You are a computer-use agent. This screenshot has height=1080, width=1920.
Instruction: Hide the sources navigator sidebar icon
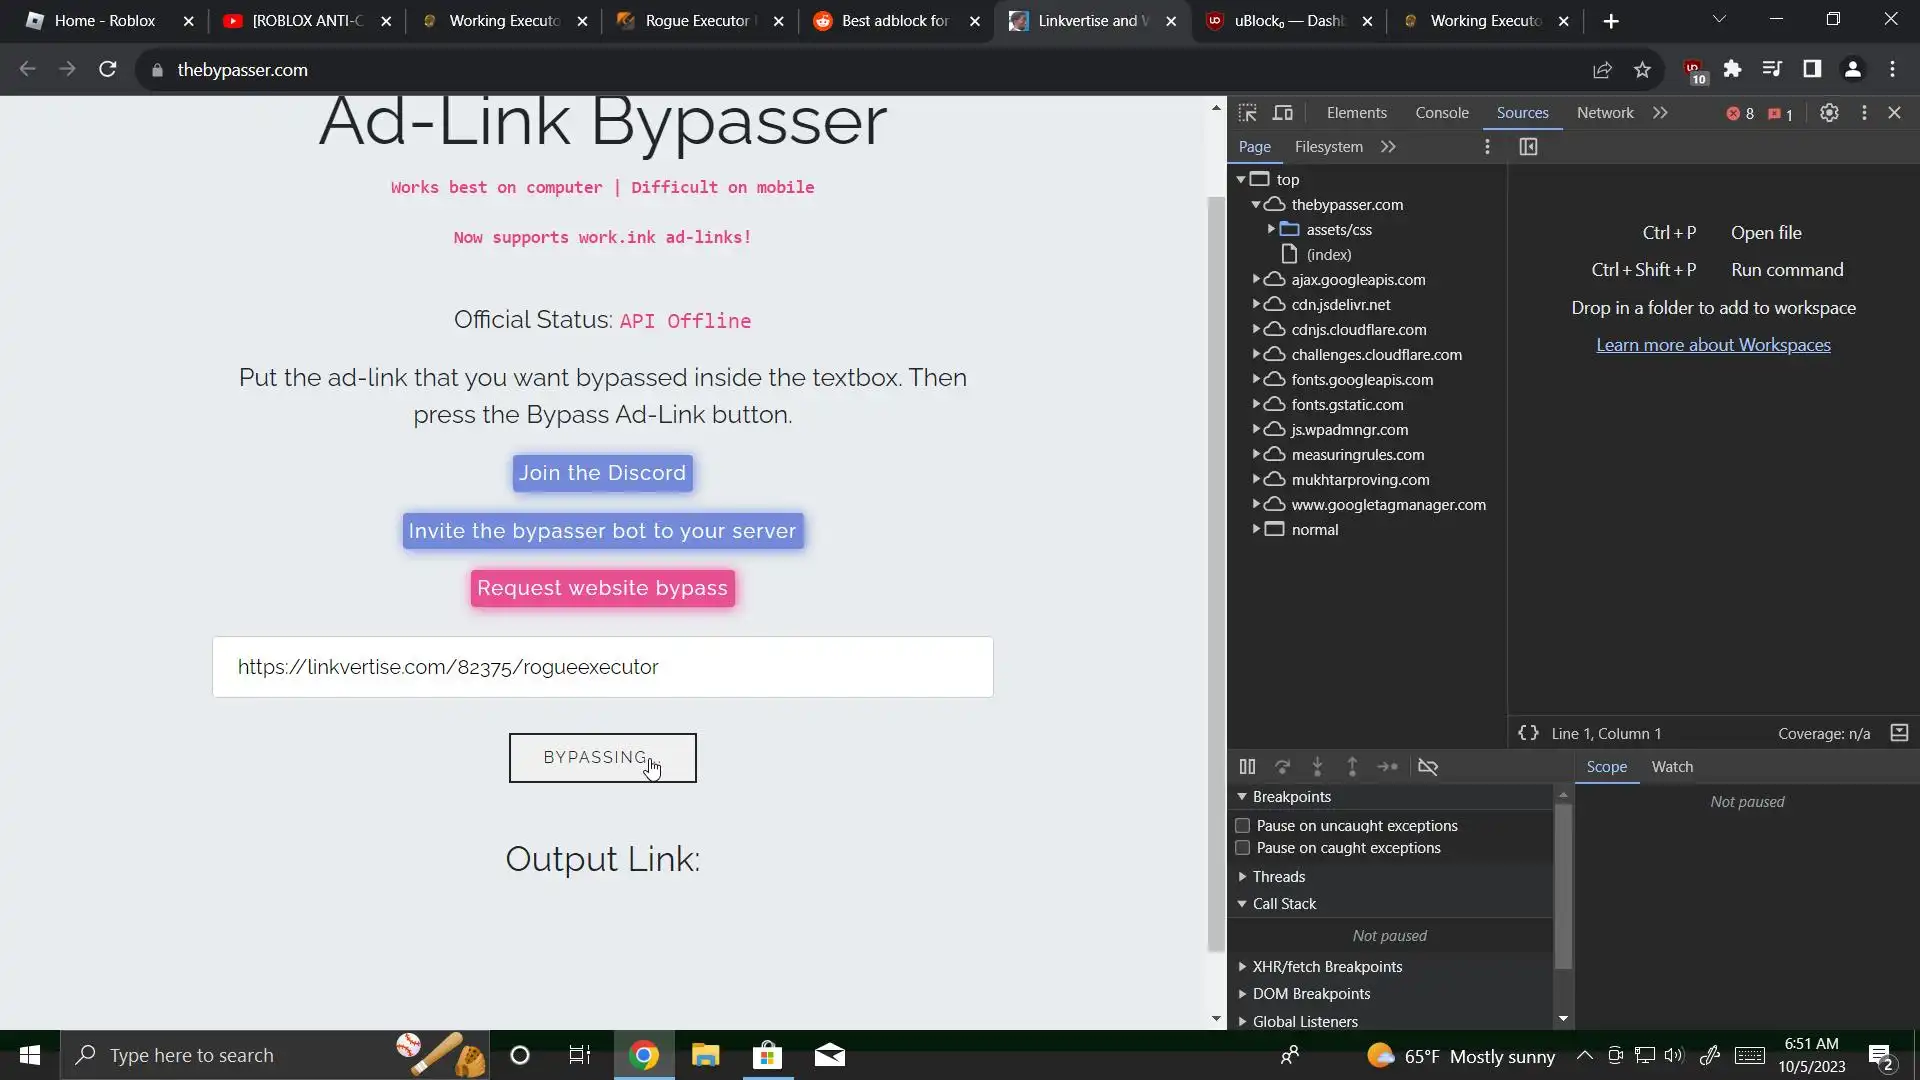tap(1528, 147)
